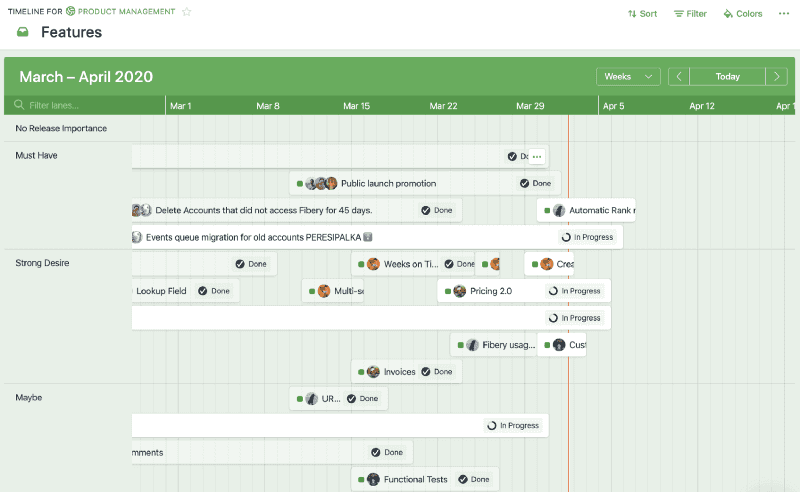Click the favorite star icon next to Product Management
Viewport: 800px width, 492px height.
pos(187,12)
